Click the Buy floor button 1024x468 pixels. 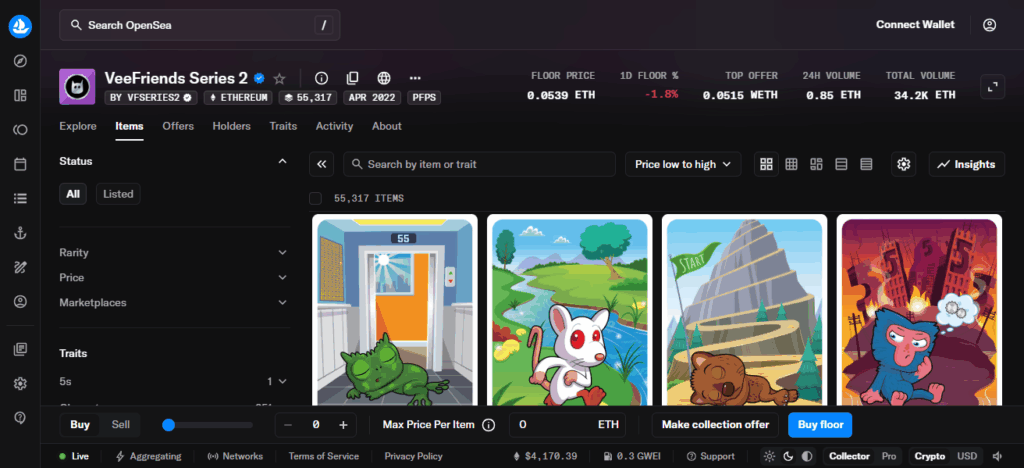820,425
